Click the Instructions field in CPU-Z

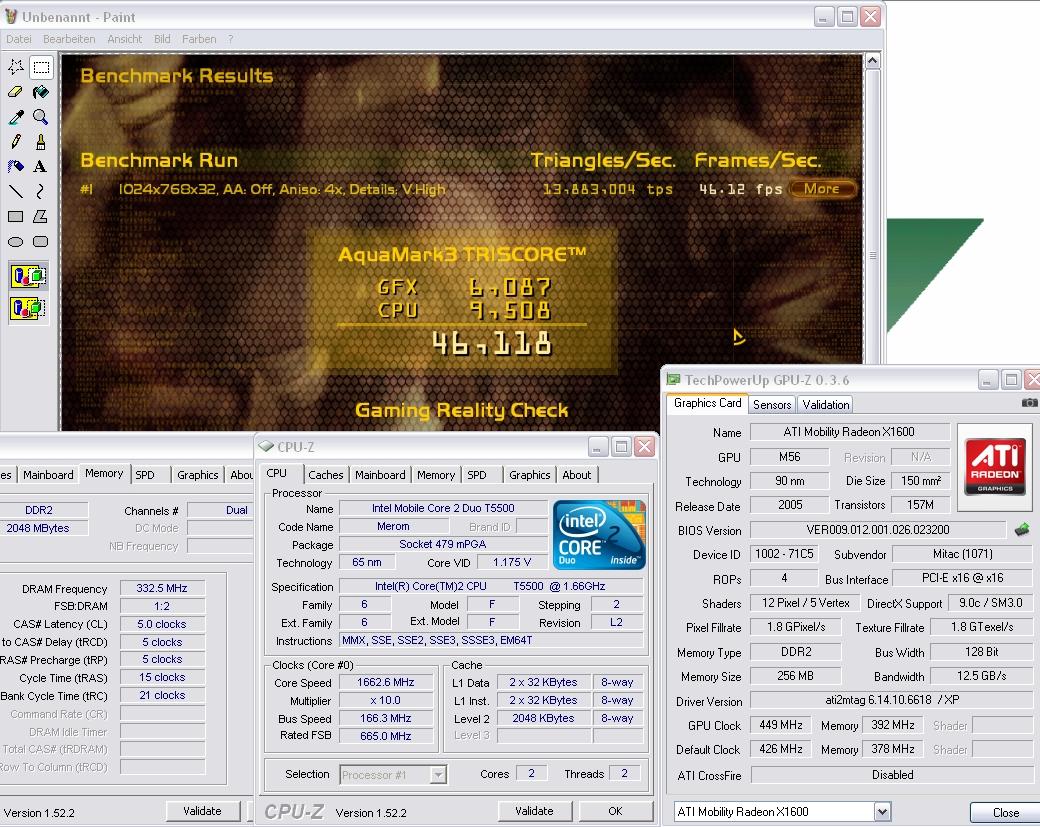click(x=491, y=641)
